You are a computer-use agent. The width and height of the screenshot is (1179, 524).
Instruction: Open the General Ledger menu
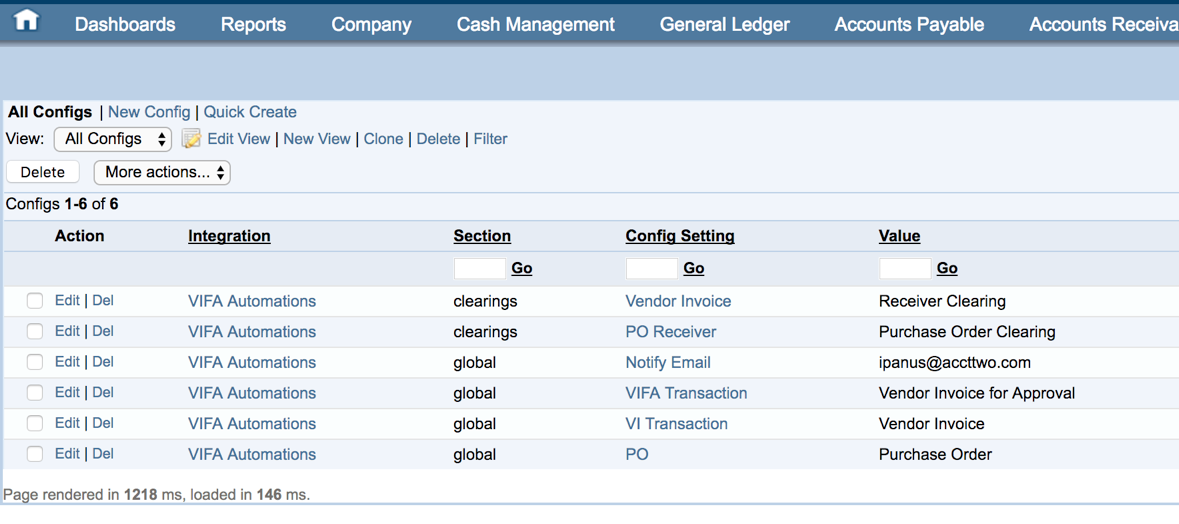[724, 24]
